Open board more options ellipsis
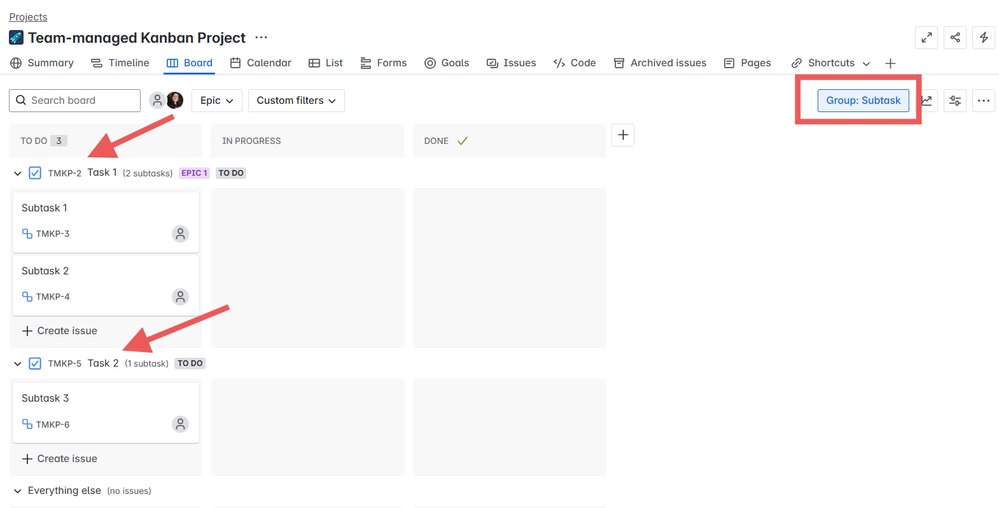999x508 pixels. click(984, 101)
